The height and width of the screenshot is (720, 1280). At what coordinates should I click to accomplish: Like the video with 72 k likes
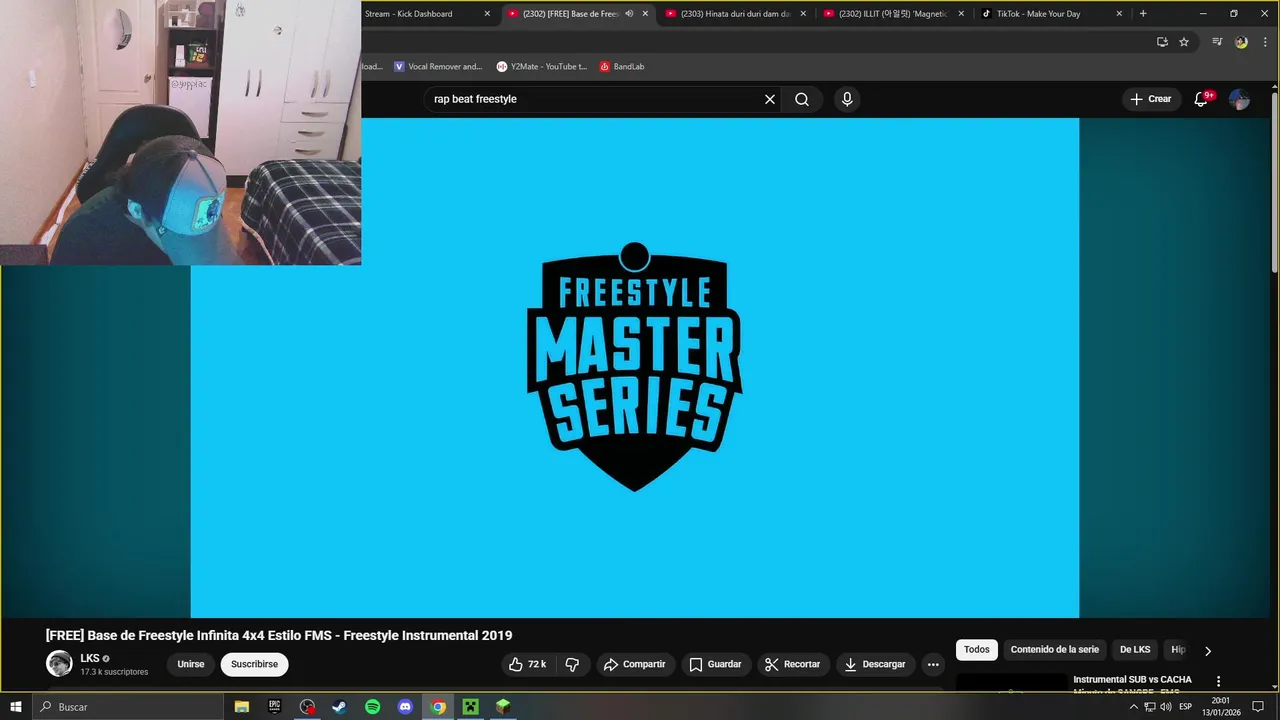click(x=528, y=664)
